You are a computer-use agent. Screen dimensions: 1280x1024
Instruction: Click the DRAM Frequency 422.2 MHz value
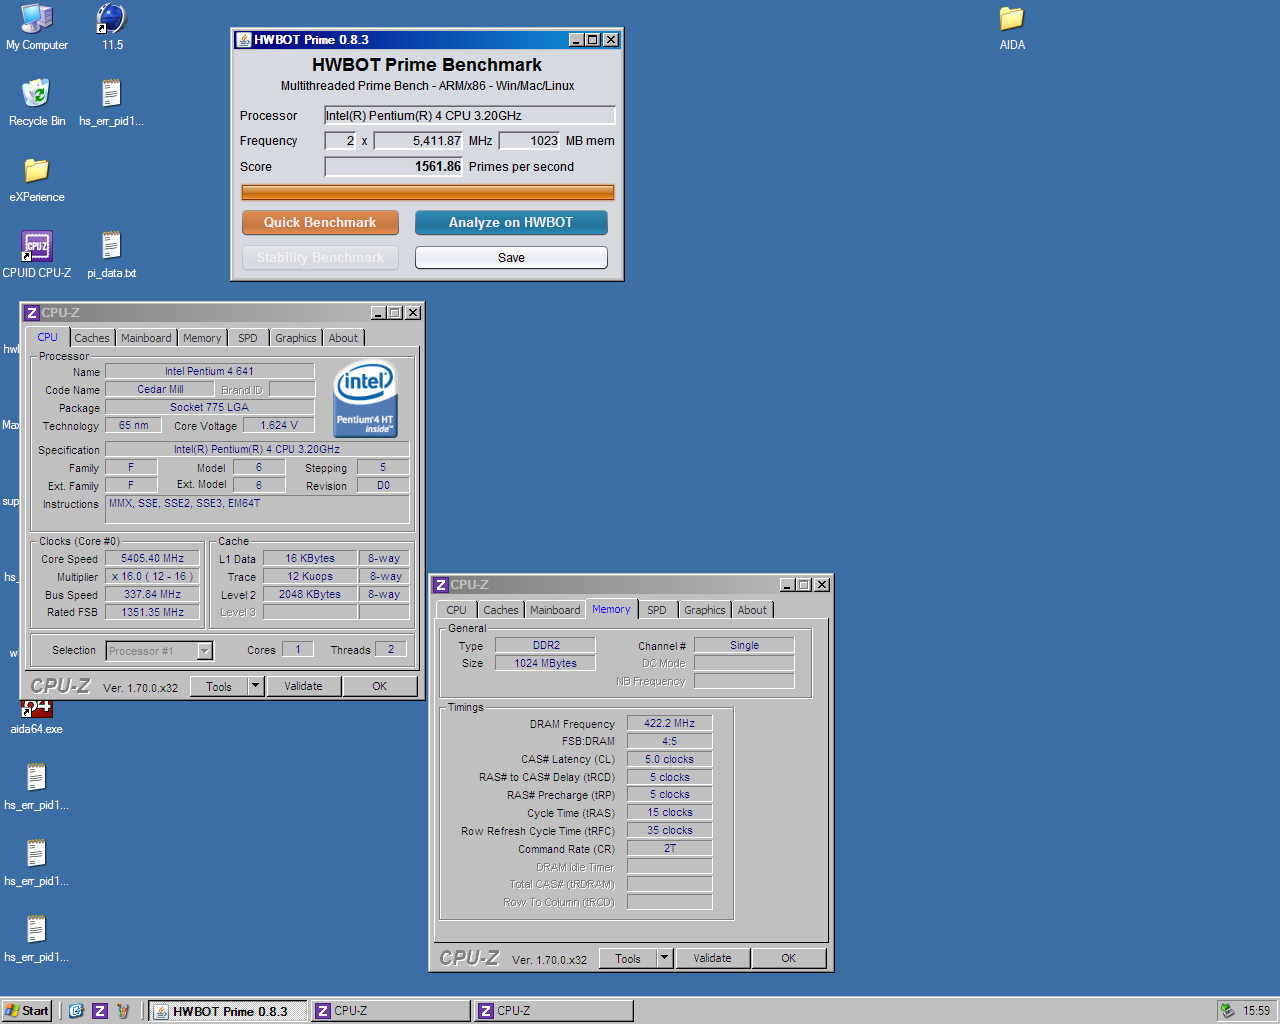(670, 724)
